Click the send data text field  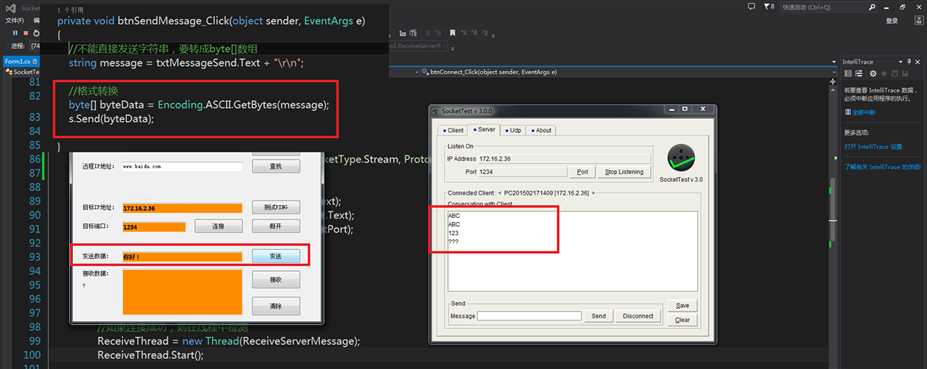(182, 257)
